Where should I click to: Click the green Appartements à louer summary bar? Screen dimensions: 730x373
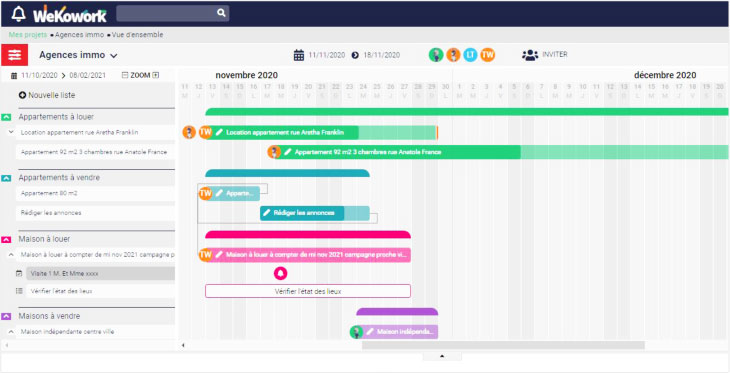click(x=466, y=112)
